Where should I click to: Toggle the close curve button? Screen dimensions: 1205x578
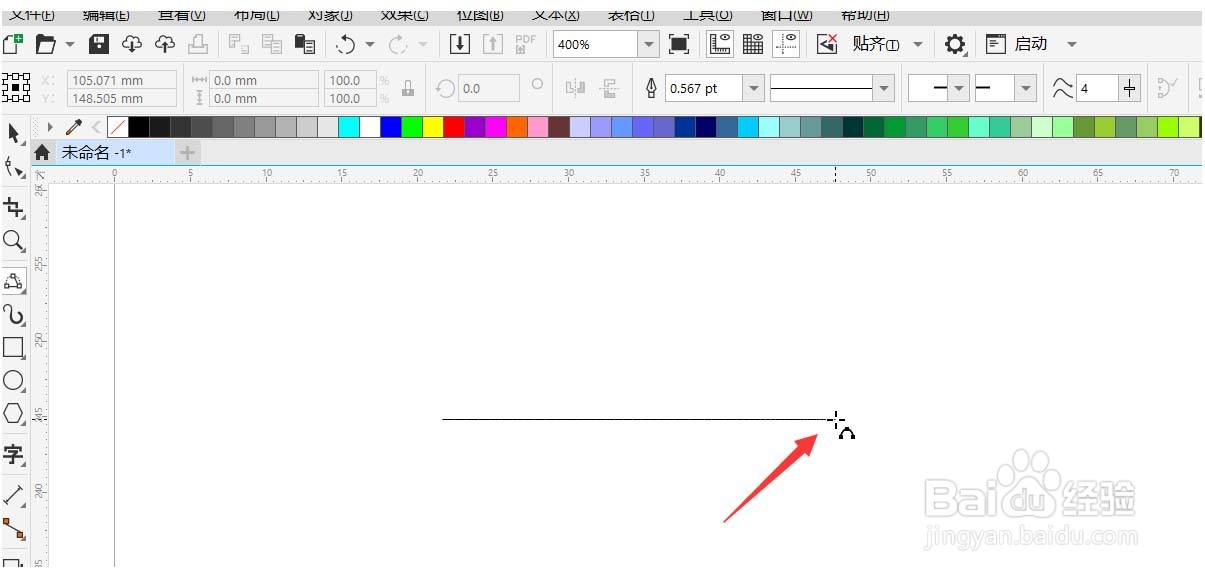(x=1166, y=88)
